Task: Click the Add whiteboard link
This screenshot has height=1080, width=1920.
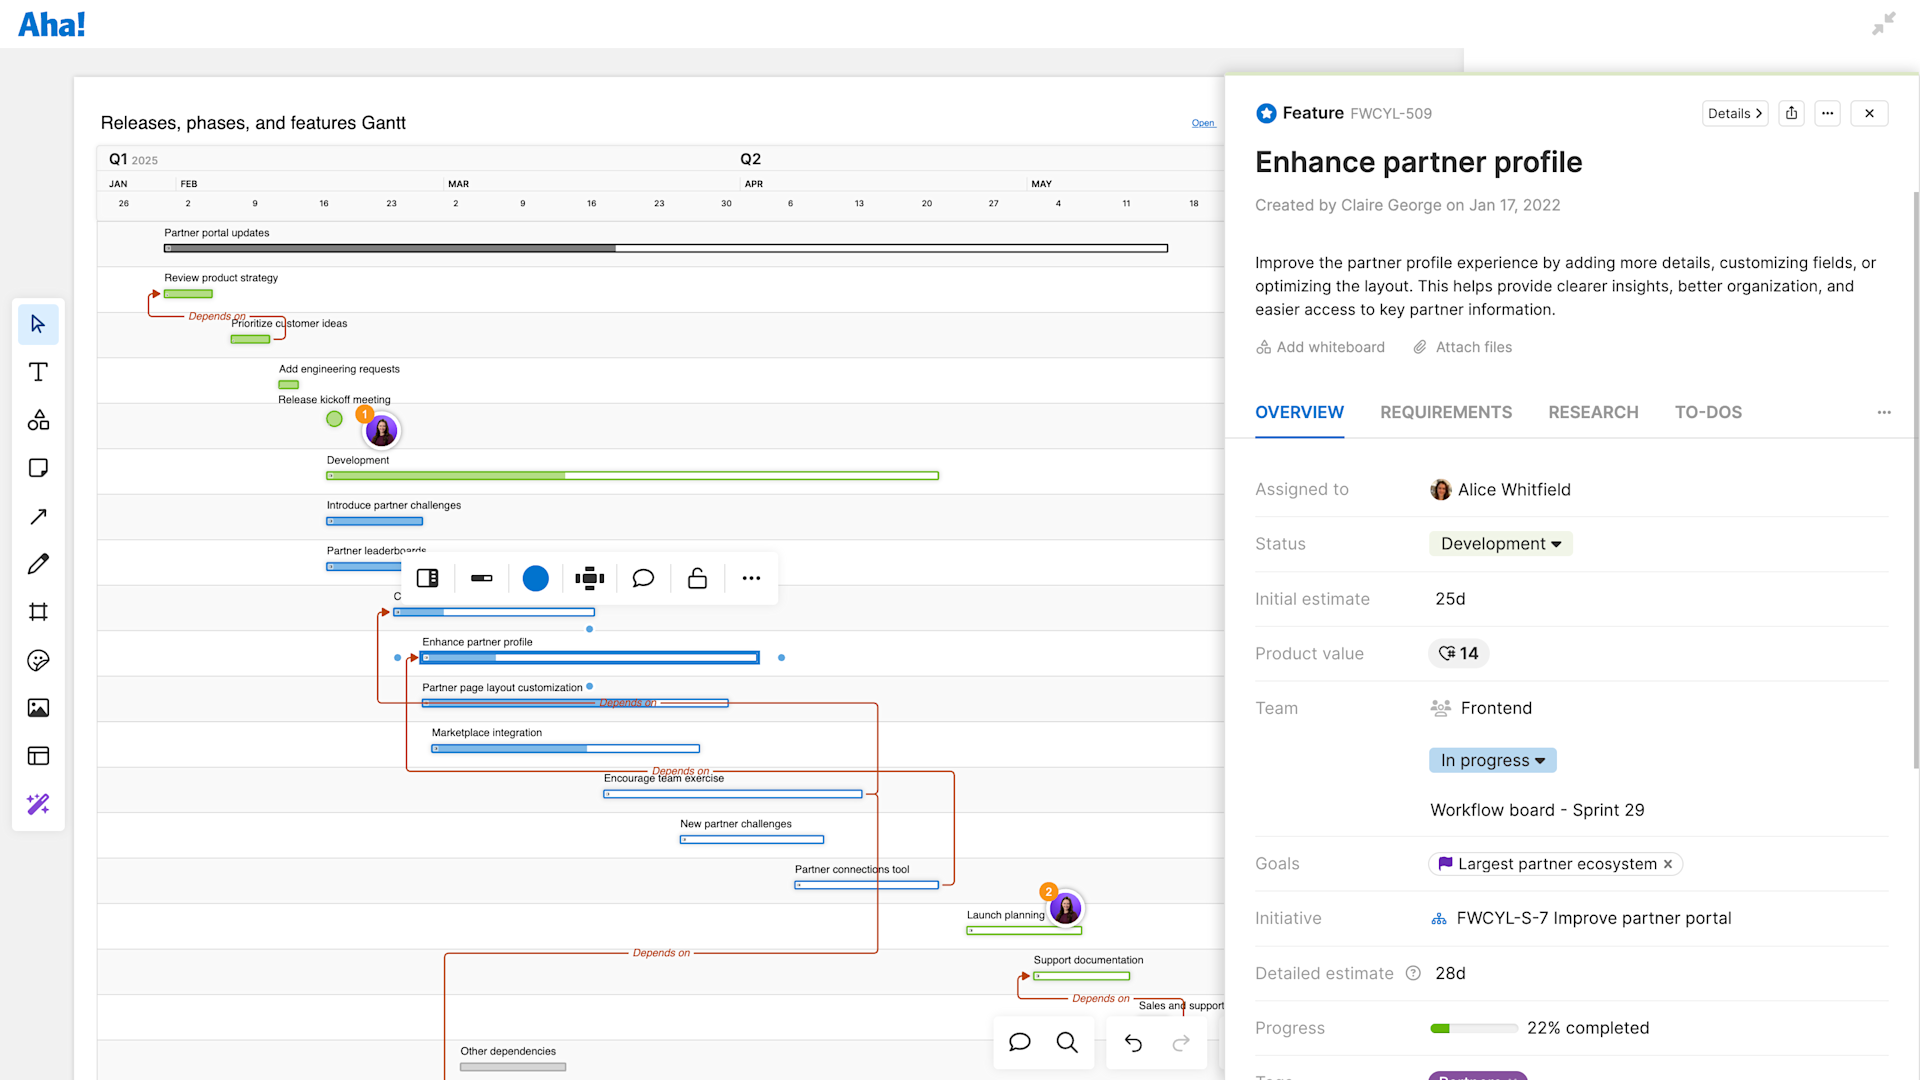Action: pos(1321,347)
